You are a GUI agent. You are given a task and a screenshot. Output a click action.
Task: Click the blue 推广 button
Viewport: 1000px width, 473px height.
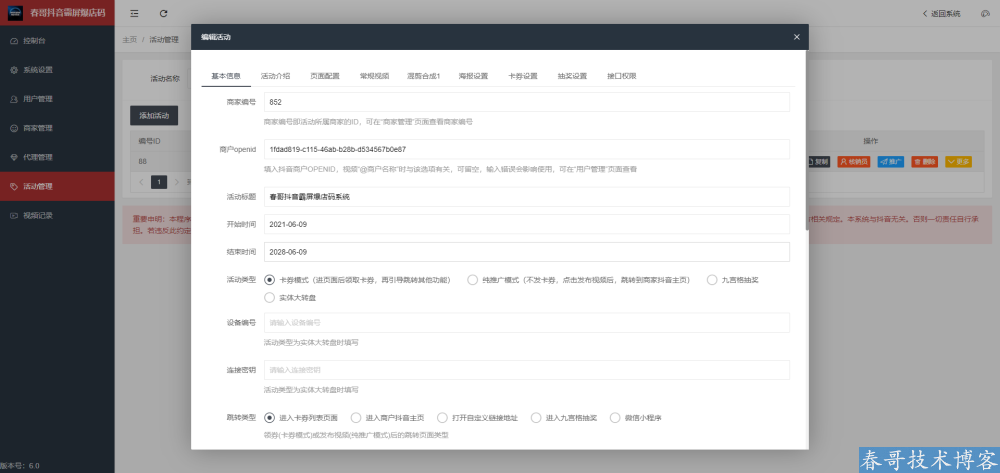(891, 162)
